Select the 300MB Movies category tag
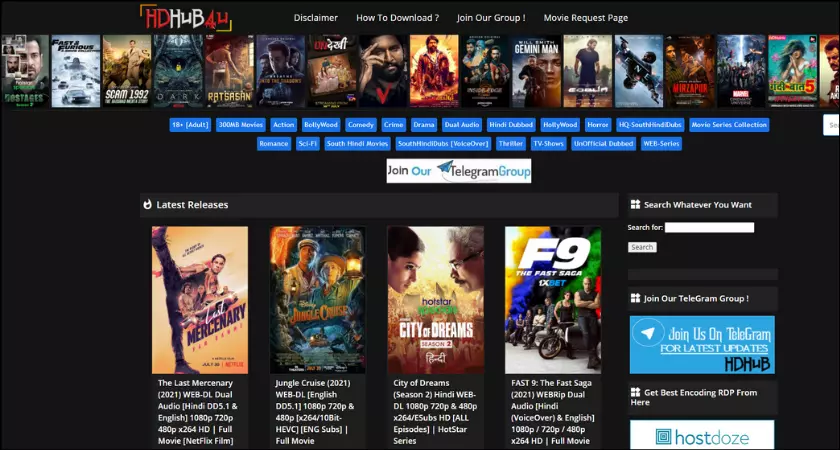This screenshot has width=840, height=450. tap(241, 125)
